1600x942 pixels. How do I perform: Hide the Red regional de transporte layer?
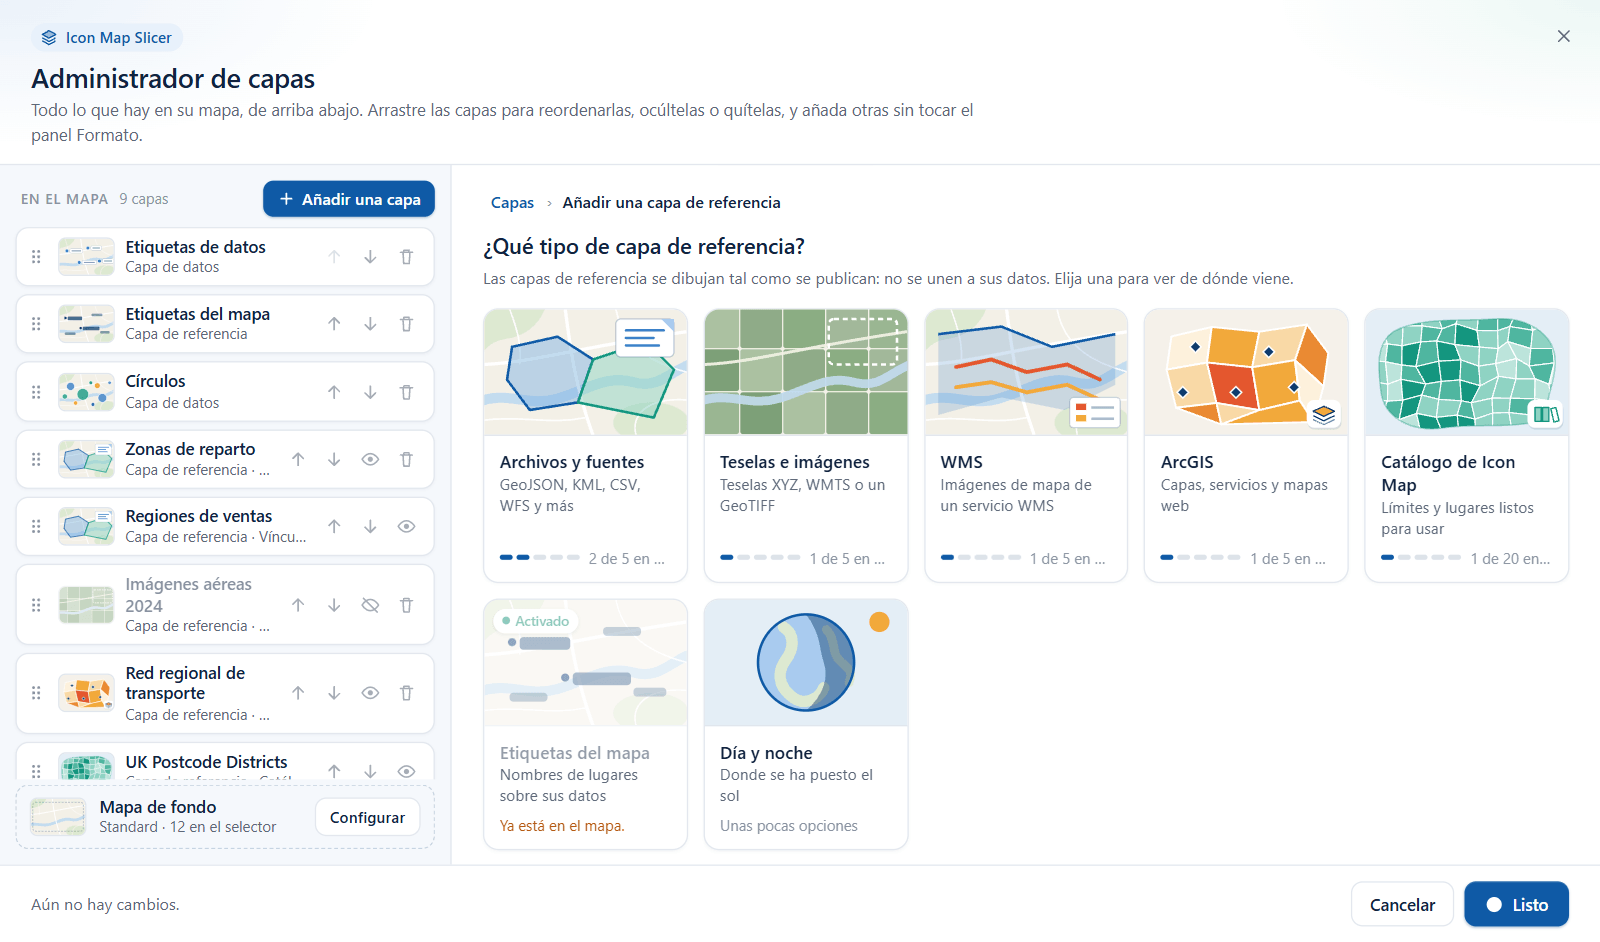(370, 693)
